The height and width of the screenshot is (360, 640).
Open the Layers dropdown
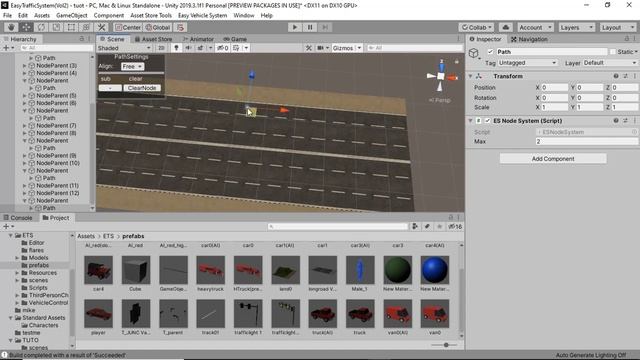click(576, 27)
